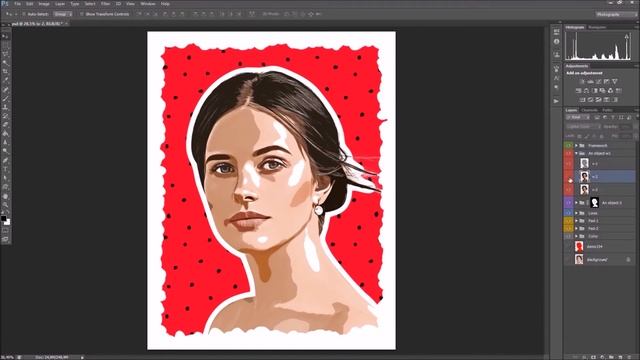640x360 pixels.
Task: Open the Image menu
Action: (x=44, y=4)
